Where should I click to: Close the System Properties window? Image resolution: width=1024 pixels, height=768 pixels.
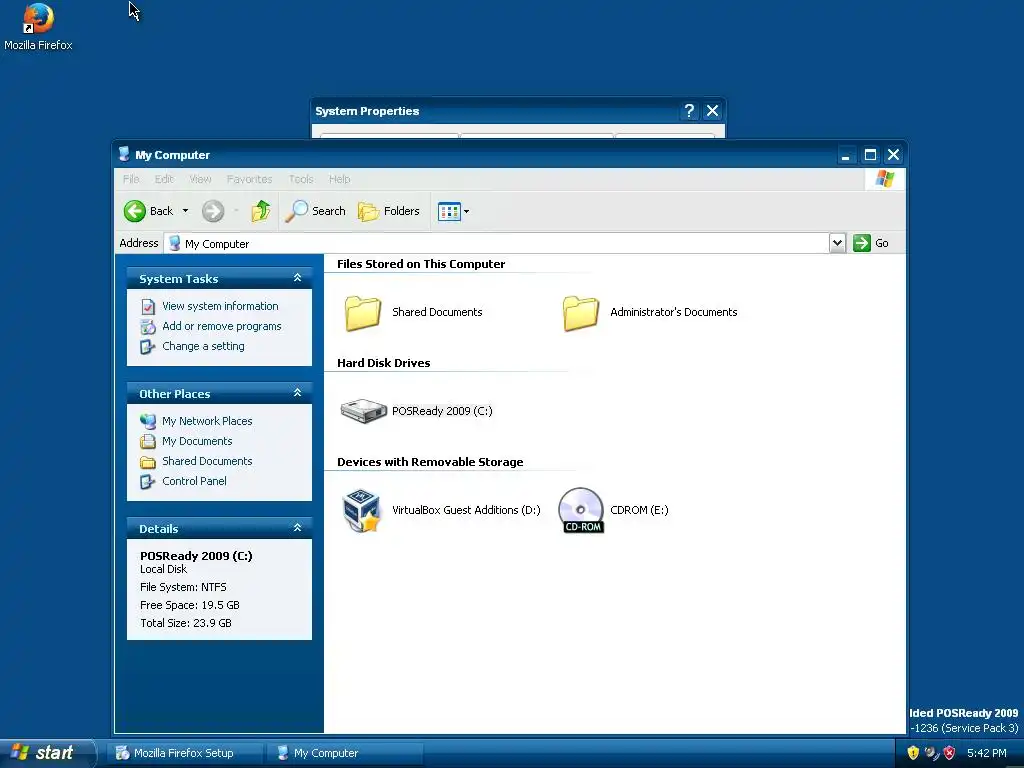pos(712,111)
